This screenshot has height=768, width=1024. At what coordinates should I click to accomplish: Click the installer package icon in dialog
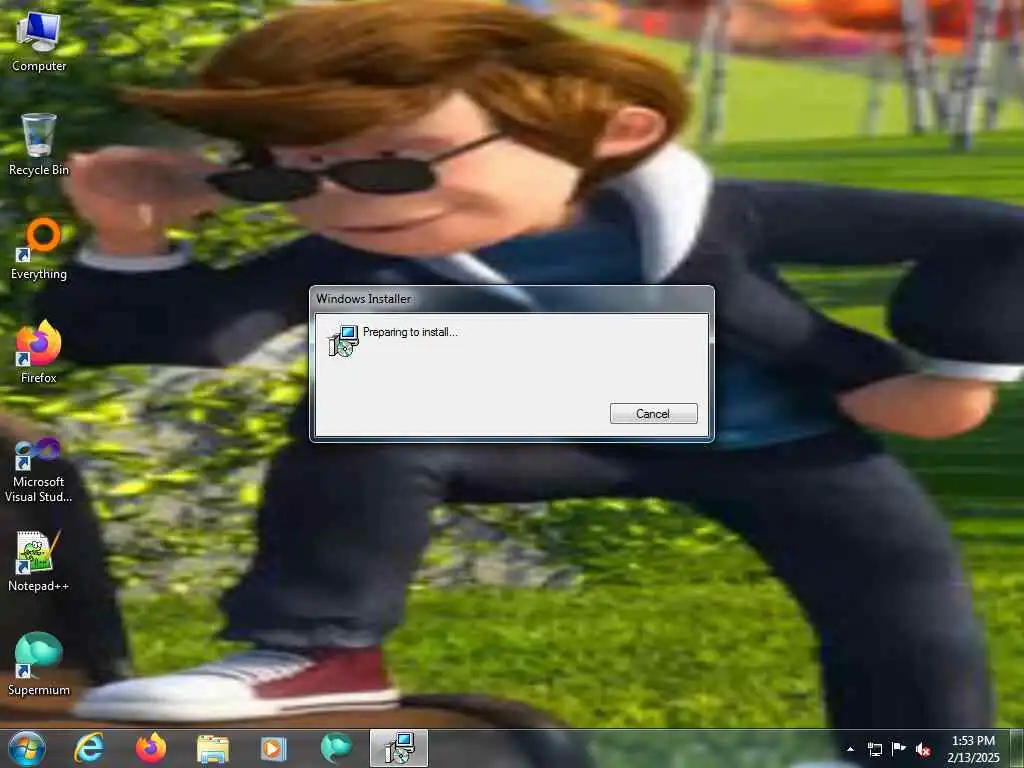tap(343, 340)
